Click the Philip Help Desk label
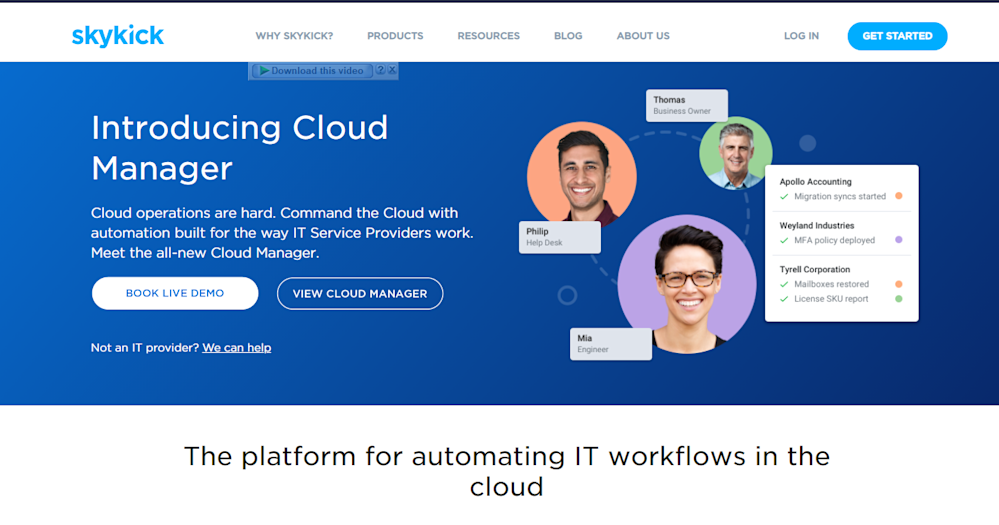Viewport: 999px width, 525px height. [x=560, y=237]
